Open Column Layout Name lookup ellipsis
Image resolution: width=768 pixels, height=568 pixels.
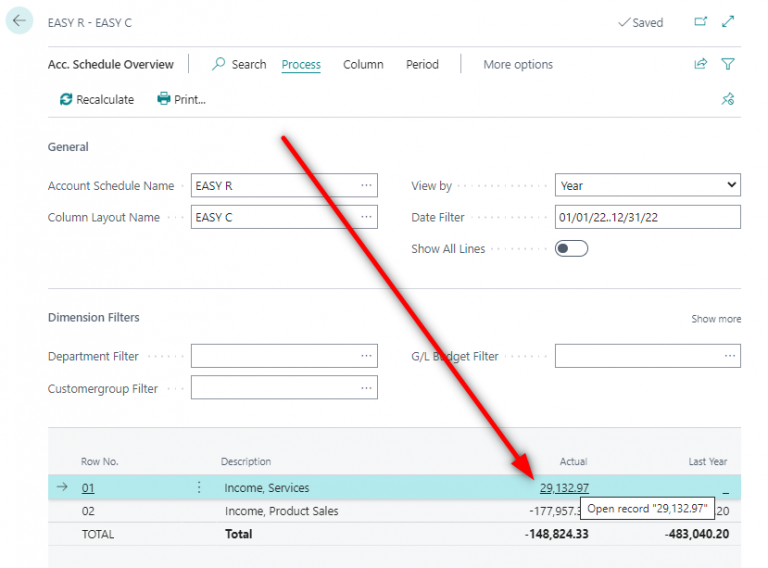click(x=366, y=217)
